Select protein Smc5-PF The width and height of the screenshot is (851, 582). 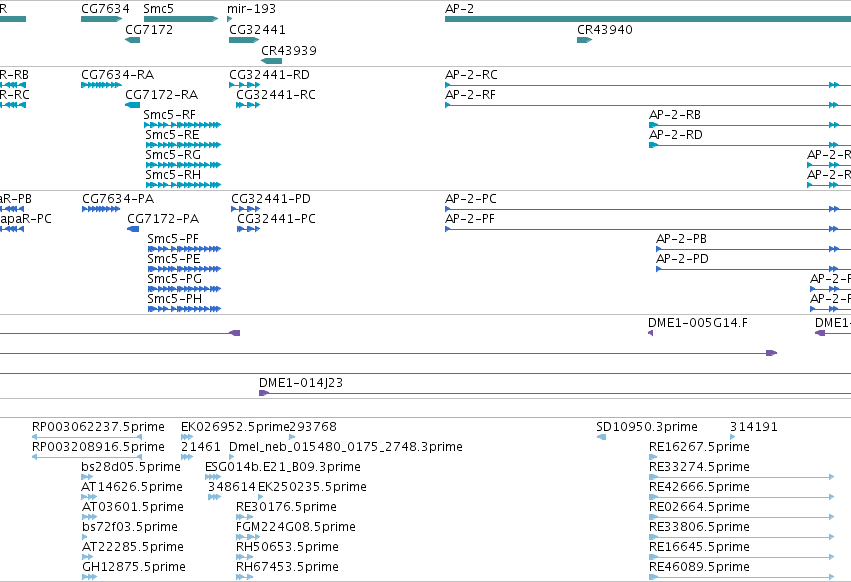click(x=173, y=239)
